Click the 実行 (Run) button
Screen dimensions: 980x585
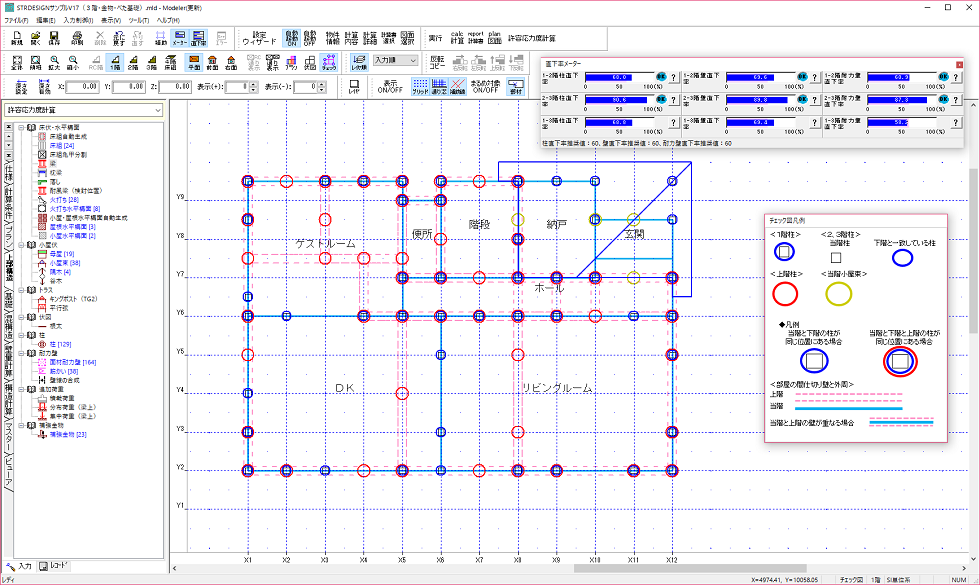(435, 38)
